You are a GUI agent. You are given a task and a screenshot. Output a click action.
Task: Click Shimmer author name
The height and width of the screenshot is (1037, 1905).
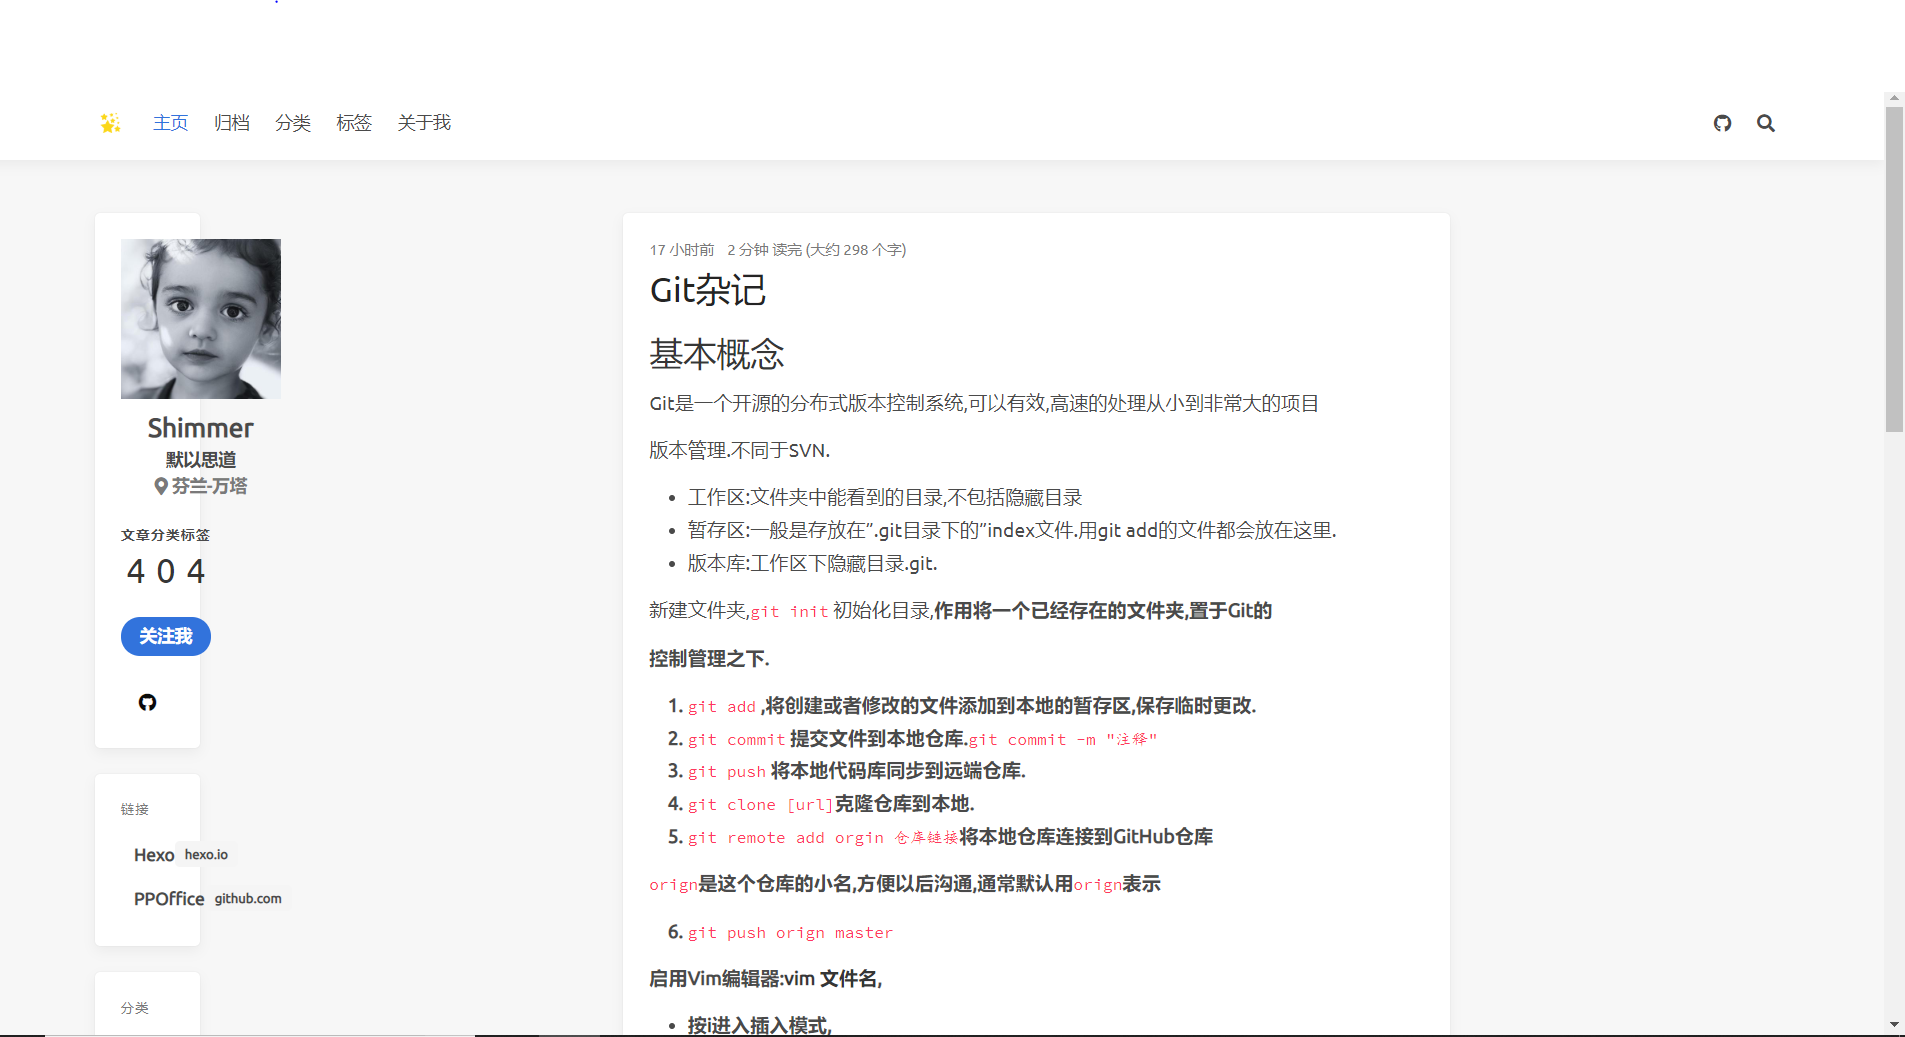click(200, 427)
